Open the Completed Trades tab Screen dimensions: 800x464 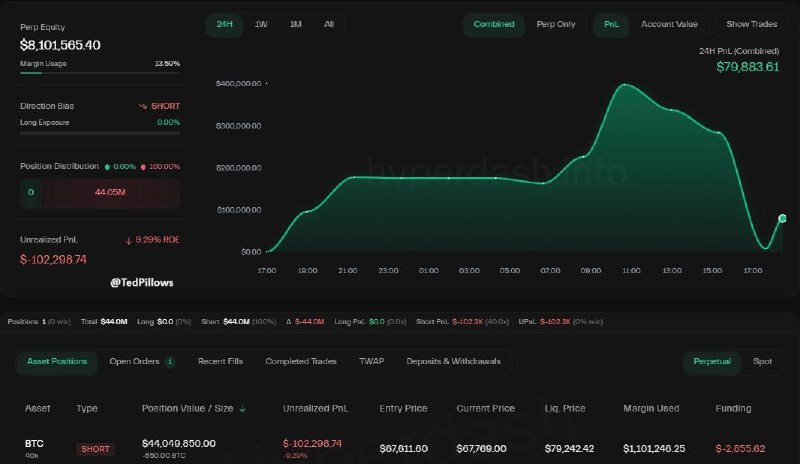(301, 361)
